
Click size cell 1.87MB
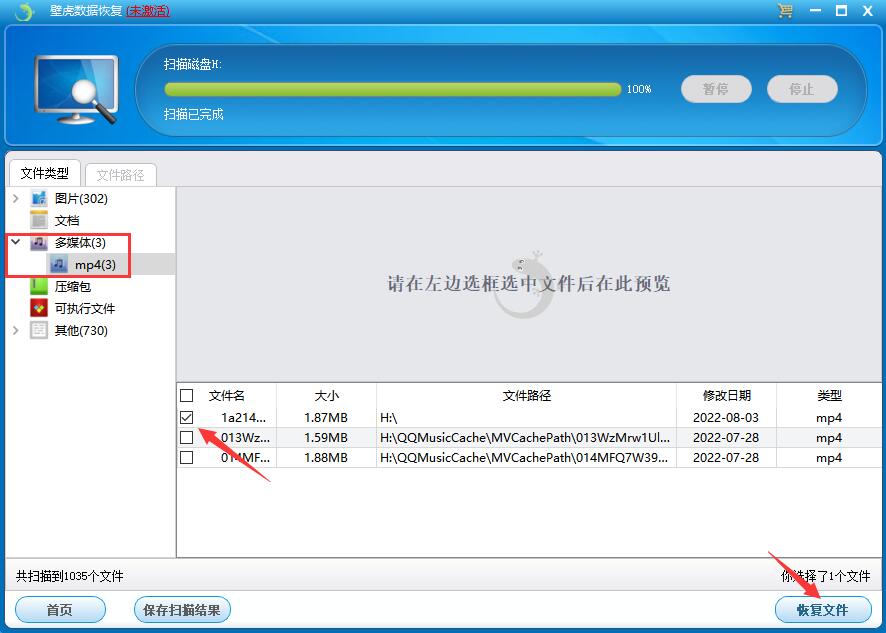click(326, 418)
